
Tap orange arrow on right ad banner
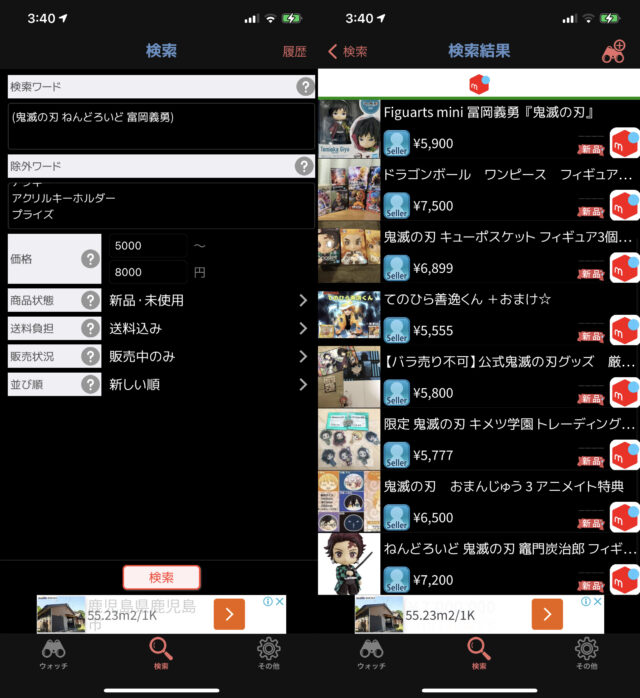click(x=547, y=614)
